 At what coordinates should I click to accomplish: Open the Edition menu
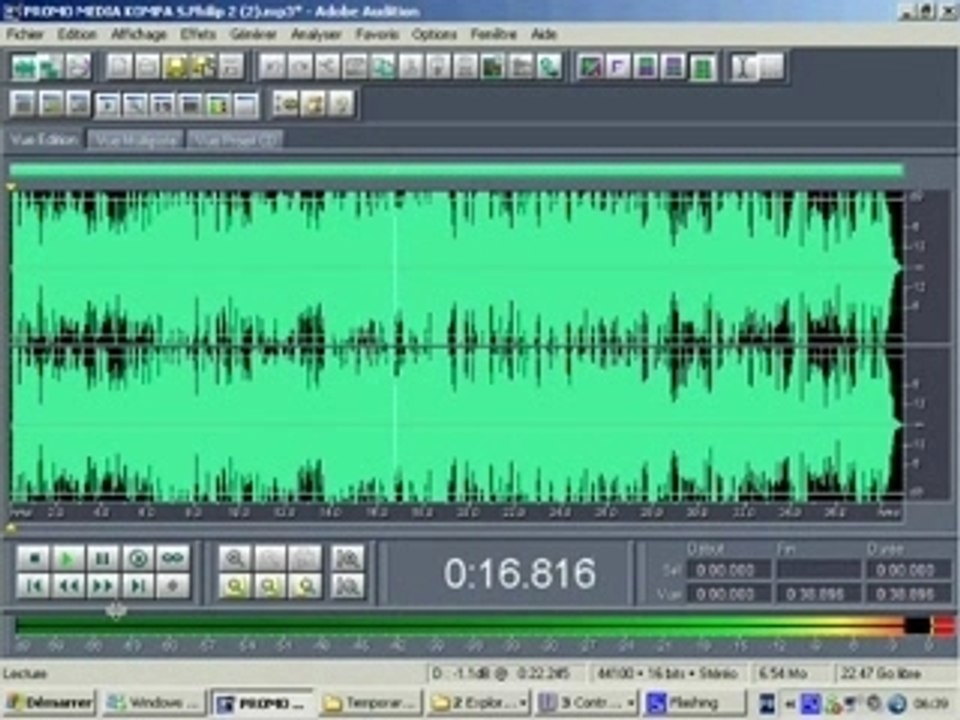[x=77, y=34]
